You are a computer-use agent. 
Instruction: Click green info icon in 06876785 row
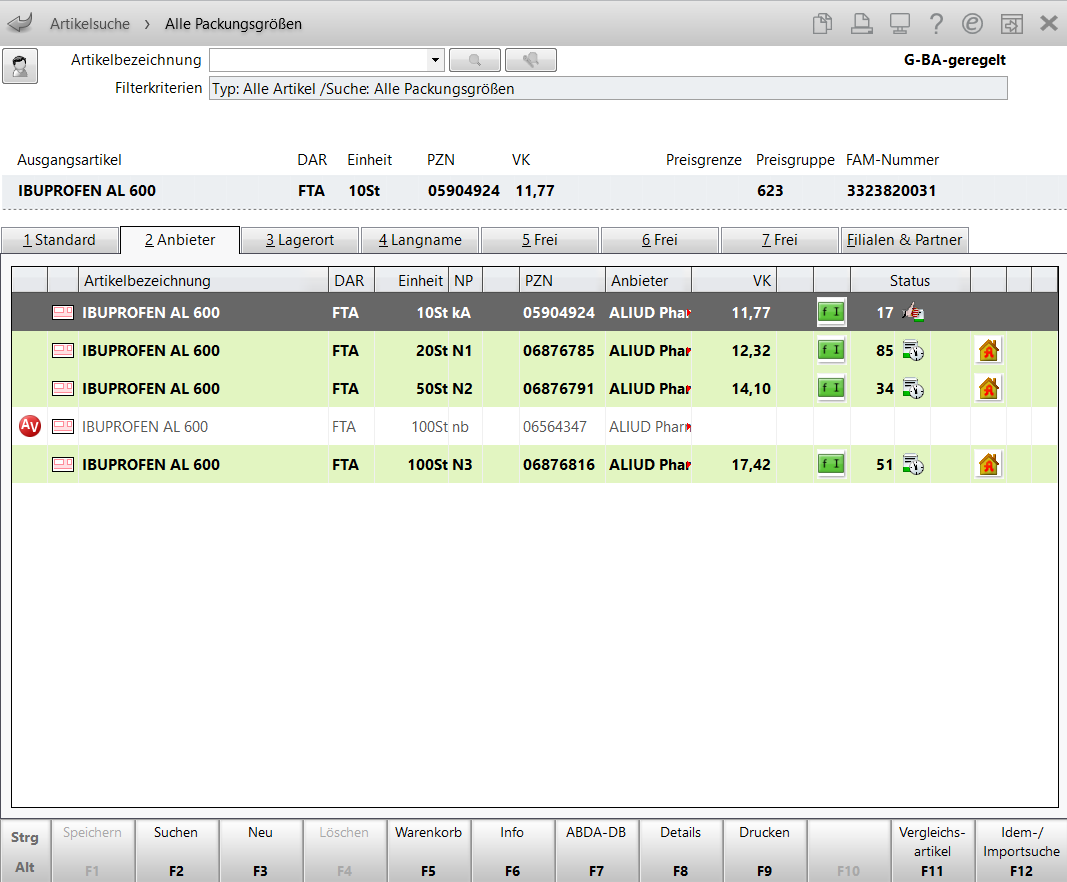831,350
